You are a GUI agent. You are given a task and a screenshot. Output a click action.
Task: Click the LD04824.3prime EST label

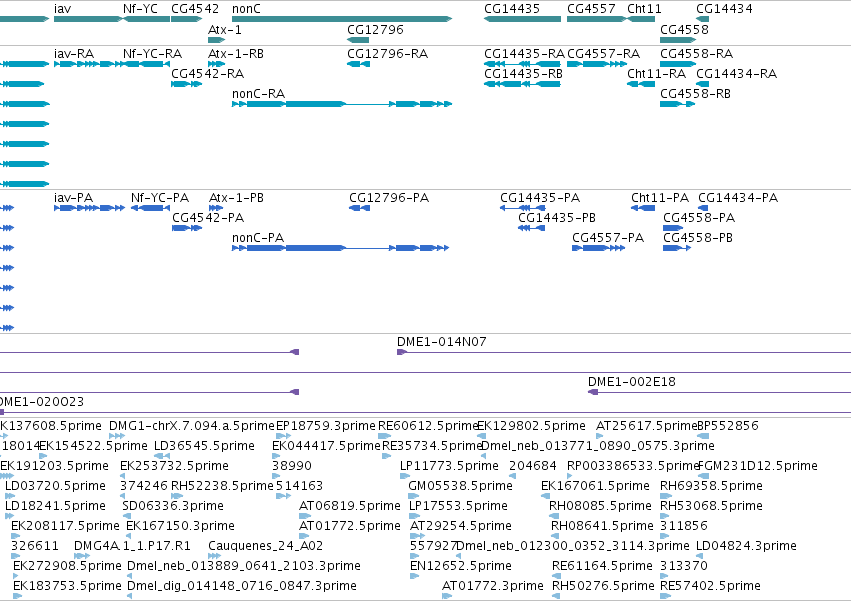click(x=746, y=546)
